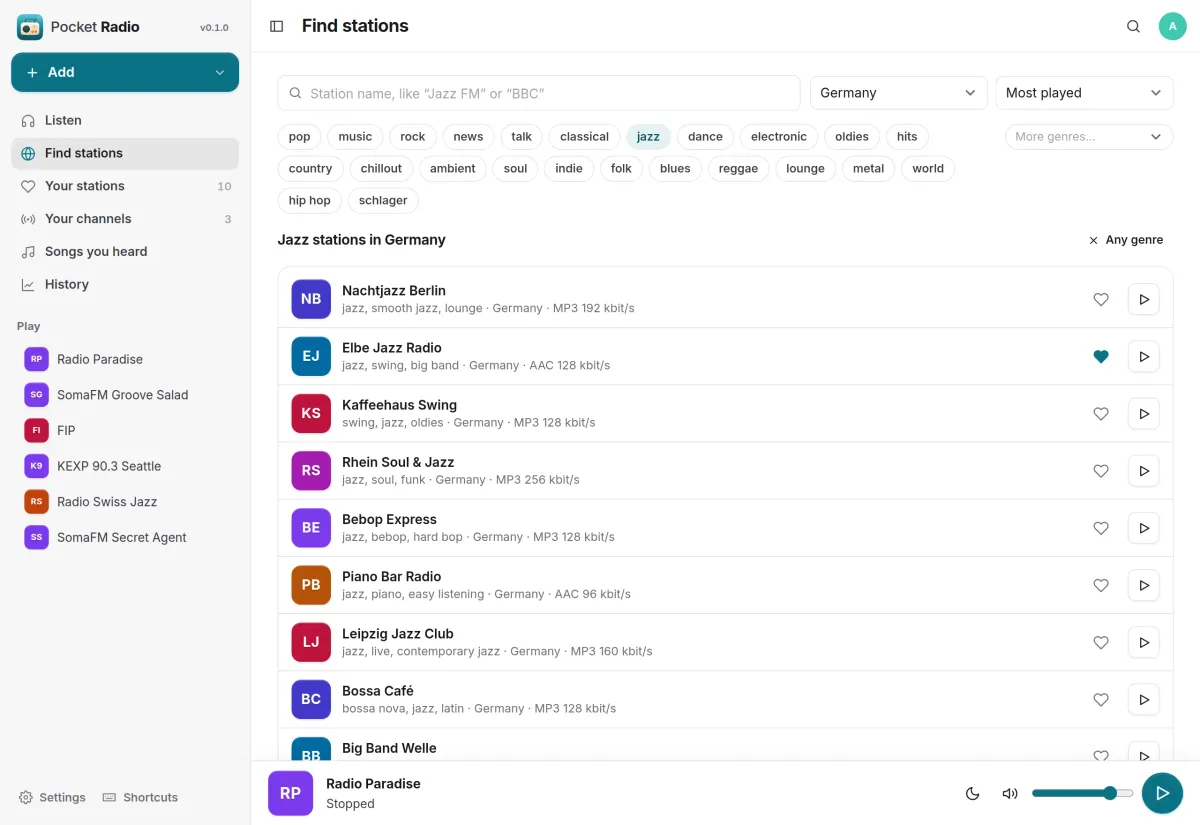This screenshot has width=1200, height=825.
Task: Expand the Add button dropdown
Action: click(x=220, y=72)
